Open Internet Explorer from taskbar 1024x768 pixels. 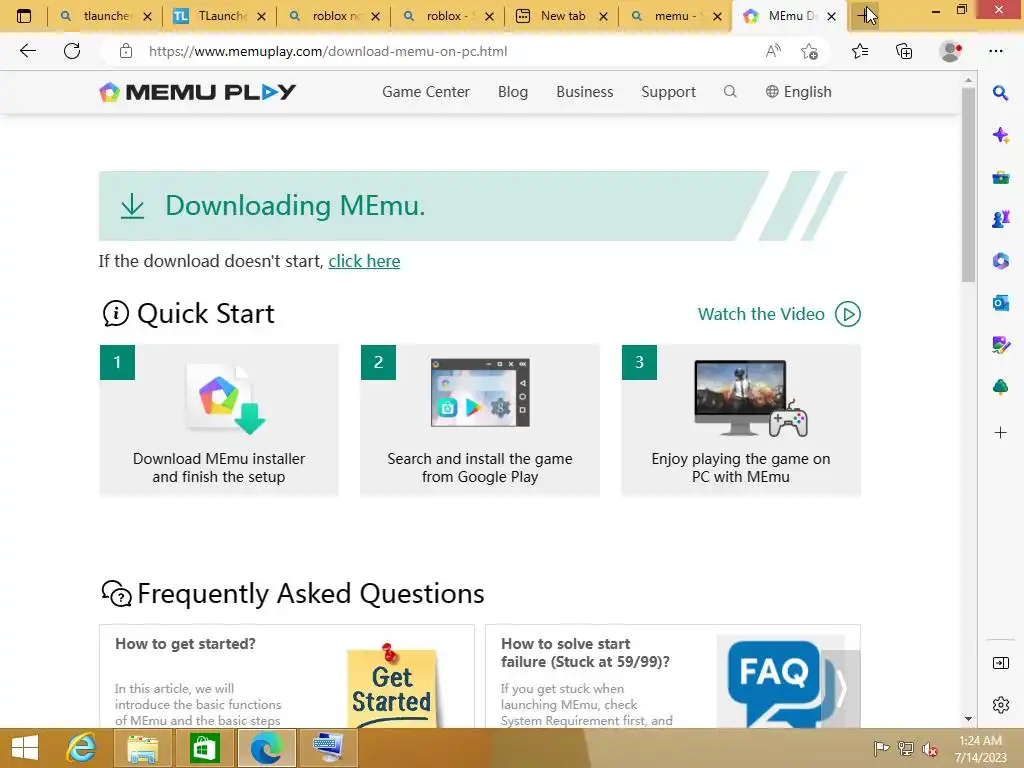tap(82, 748)
